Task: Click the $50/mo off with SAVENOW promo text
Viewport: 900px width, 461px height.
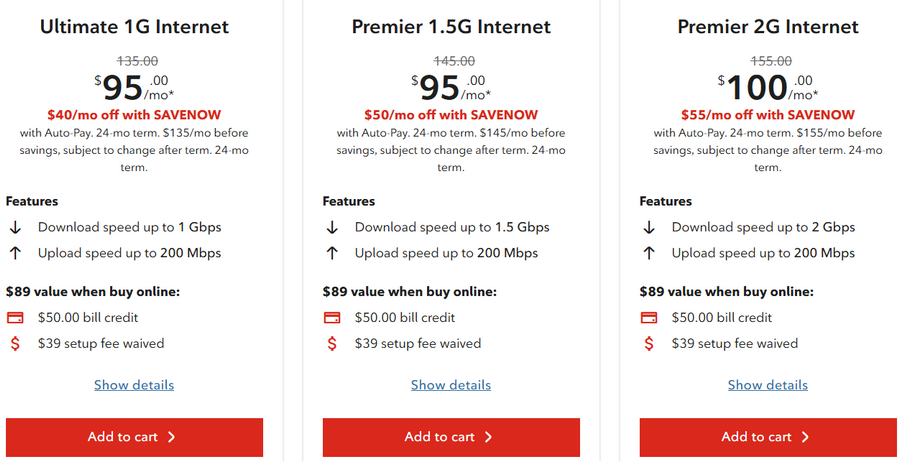Action: click(451, 115)
